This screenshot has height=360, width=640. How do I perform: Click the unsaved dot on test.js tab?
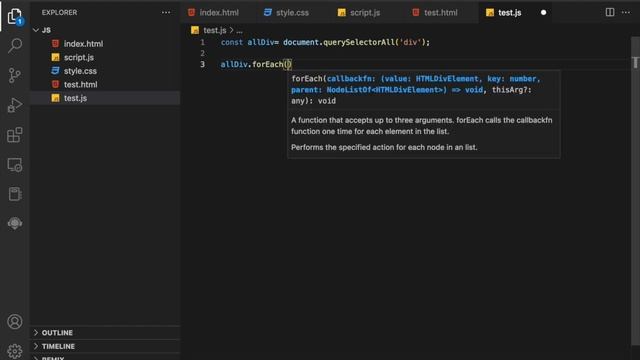tap(543, 13)
